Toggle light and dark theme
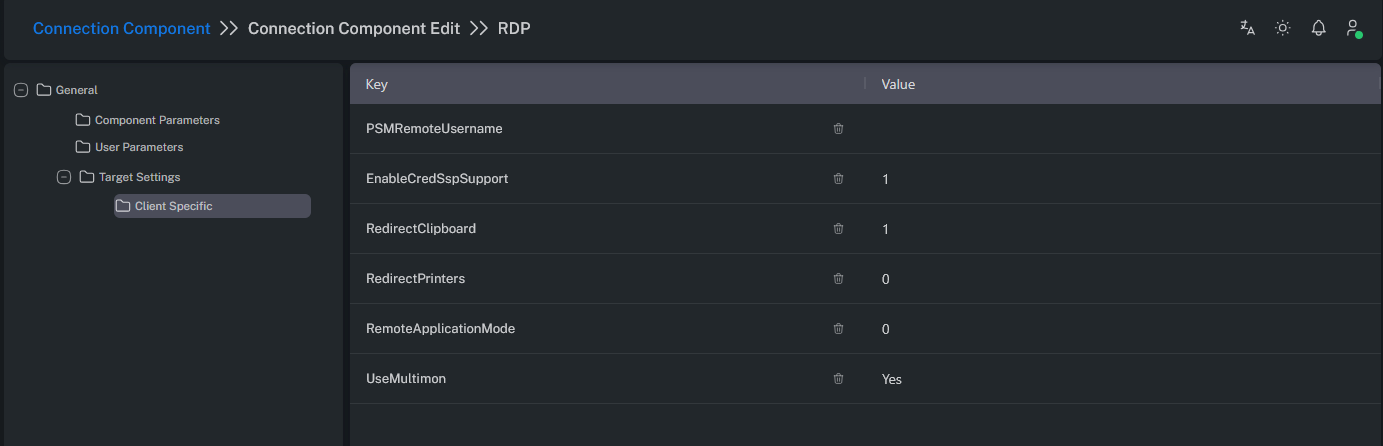The image size is (1383, 446). click(x=1282, y=28)
